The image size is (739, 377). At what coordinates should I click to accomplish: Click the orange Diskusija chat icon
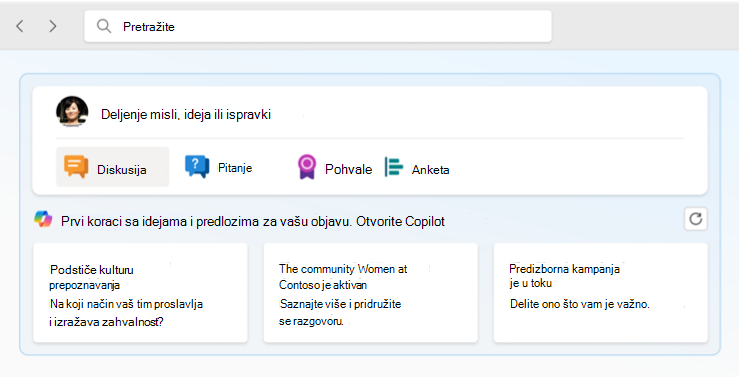click(x=76, y=167)
